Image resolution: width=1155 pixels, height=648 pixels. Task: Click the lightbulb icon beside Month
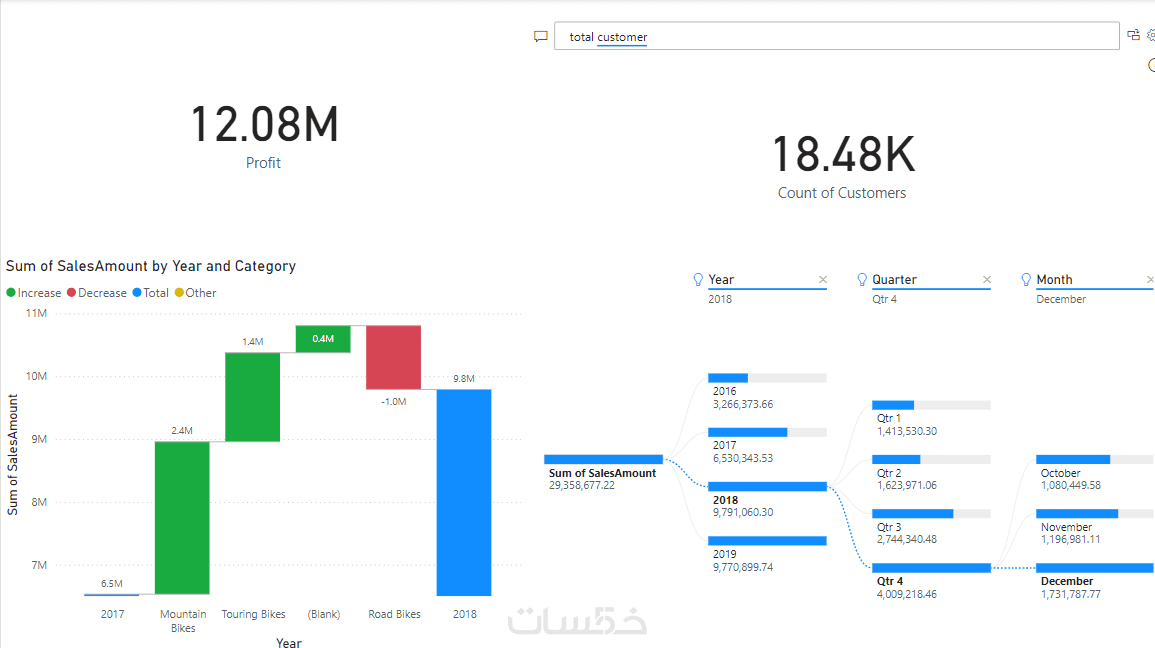1026,280
